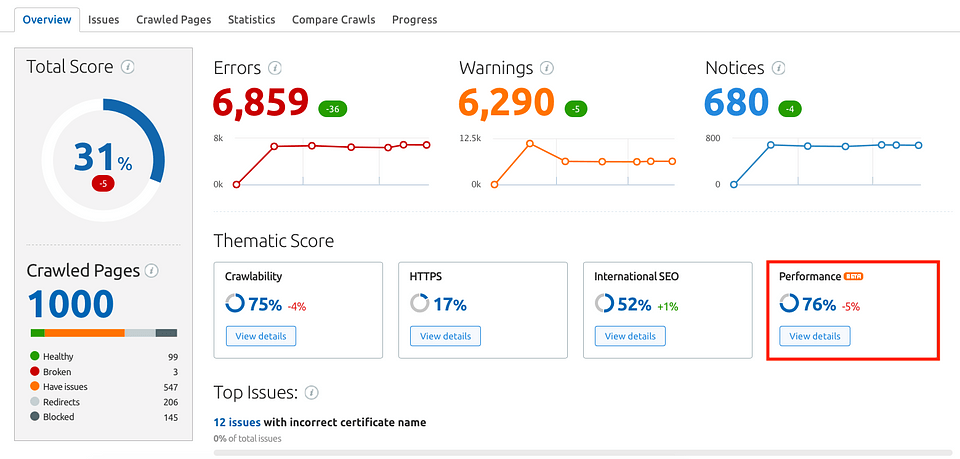The image size is (960, 459).
Task: Click the Total Score donut chart
Action: tap(103, 160)
